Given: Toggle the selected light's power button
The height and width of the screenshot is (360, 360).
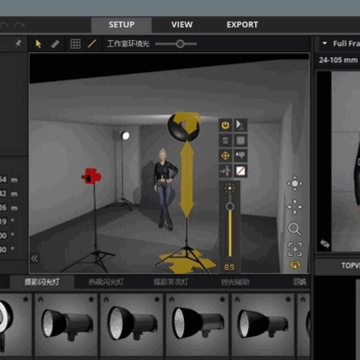Looking at the screenshot, I should pyautogui.click(x=226, y=125).
